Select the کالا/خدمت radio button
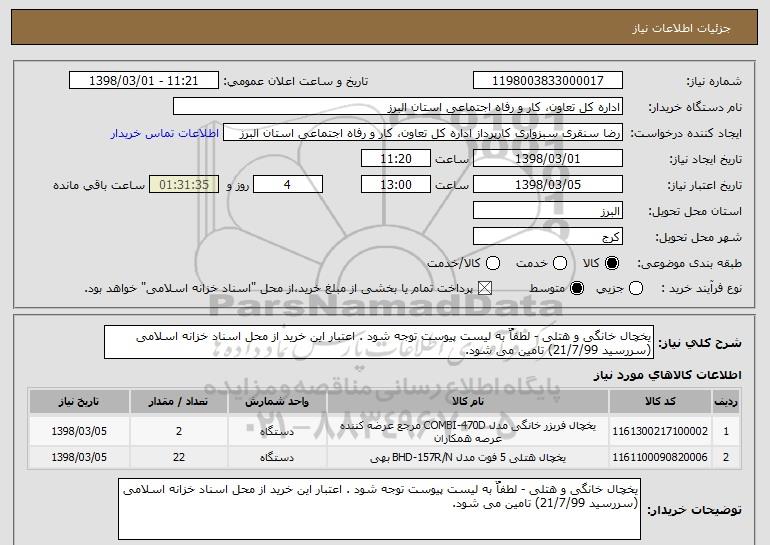 click(x=493, y=263)
